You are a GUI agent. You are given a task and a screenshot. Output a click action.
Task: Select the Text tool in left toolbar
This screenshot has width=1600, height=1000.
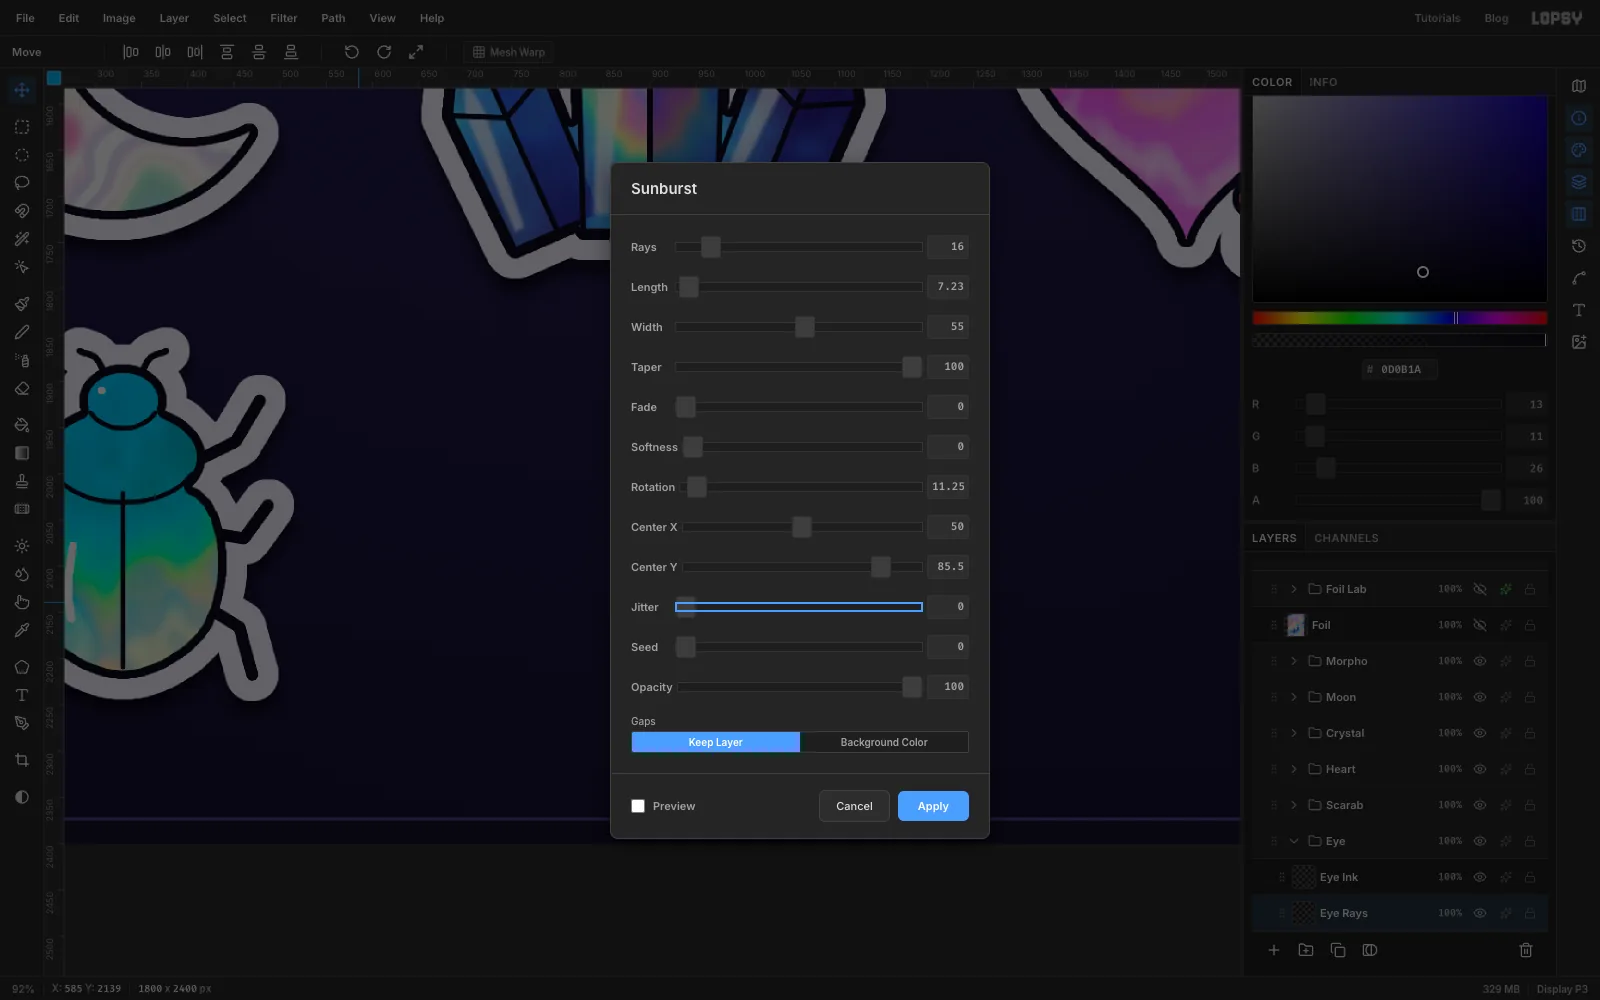(22, 695)
